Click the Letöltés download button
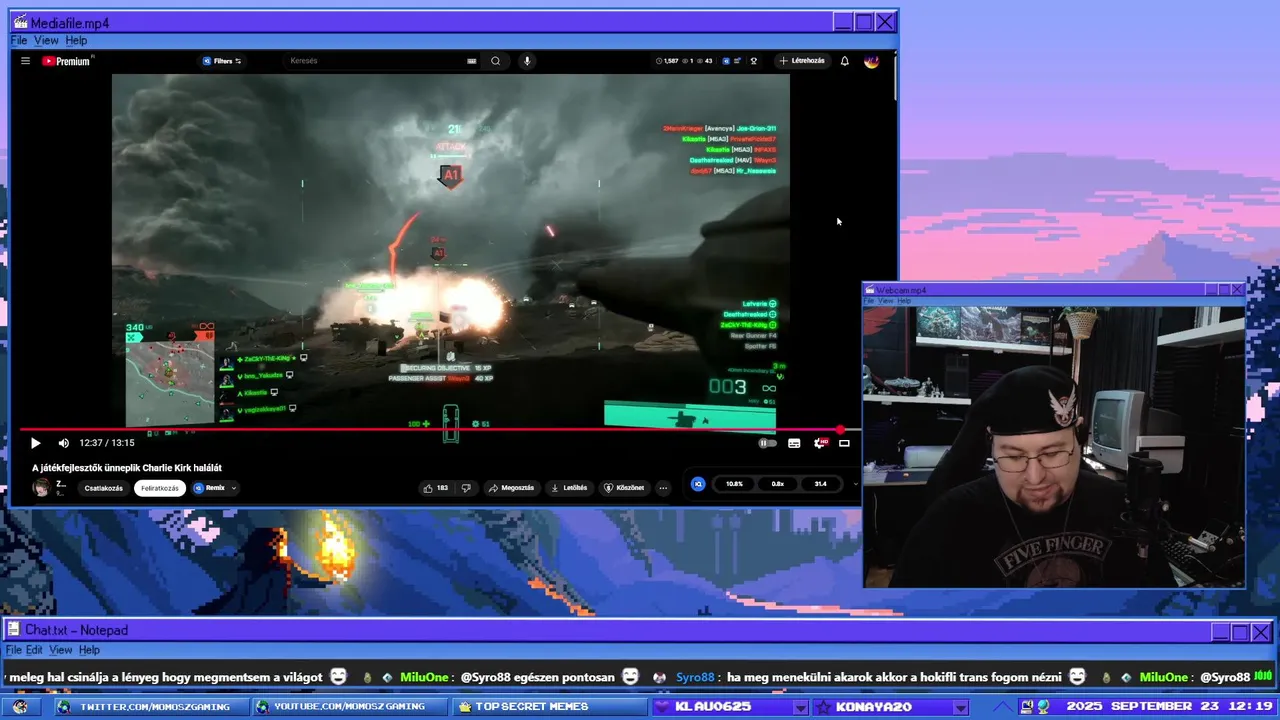 coord(569,488)
